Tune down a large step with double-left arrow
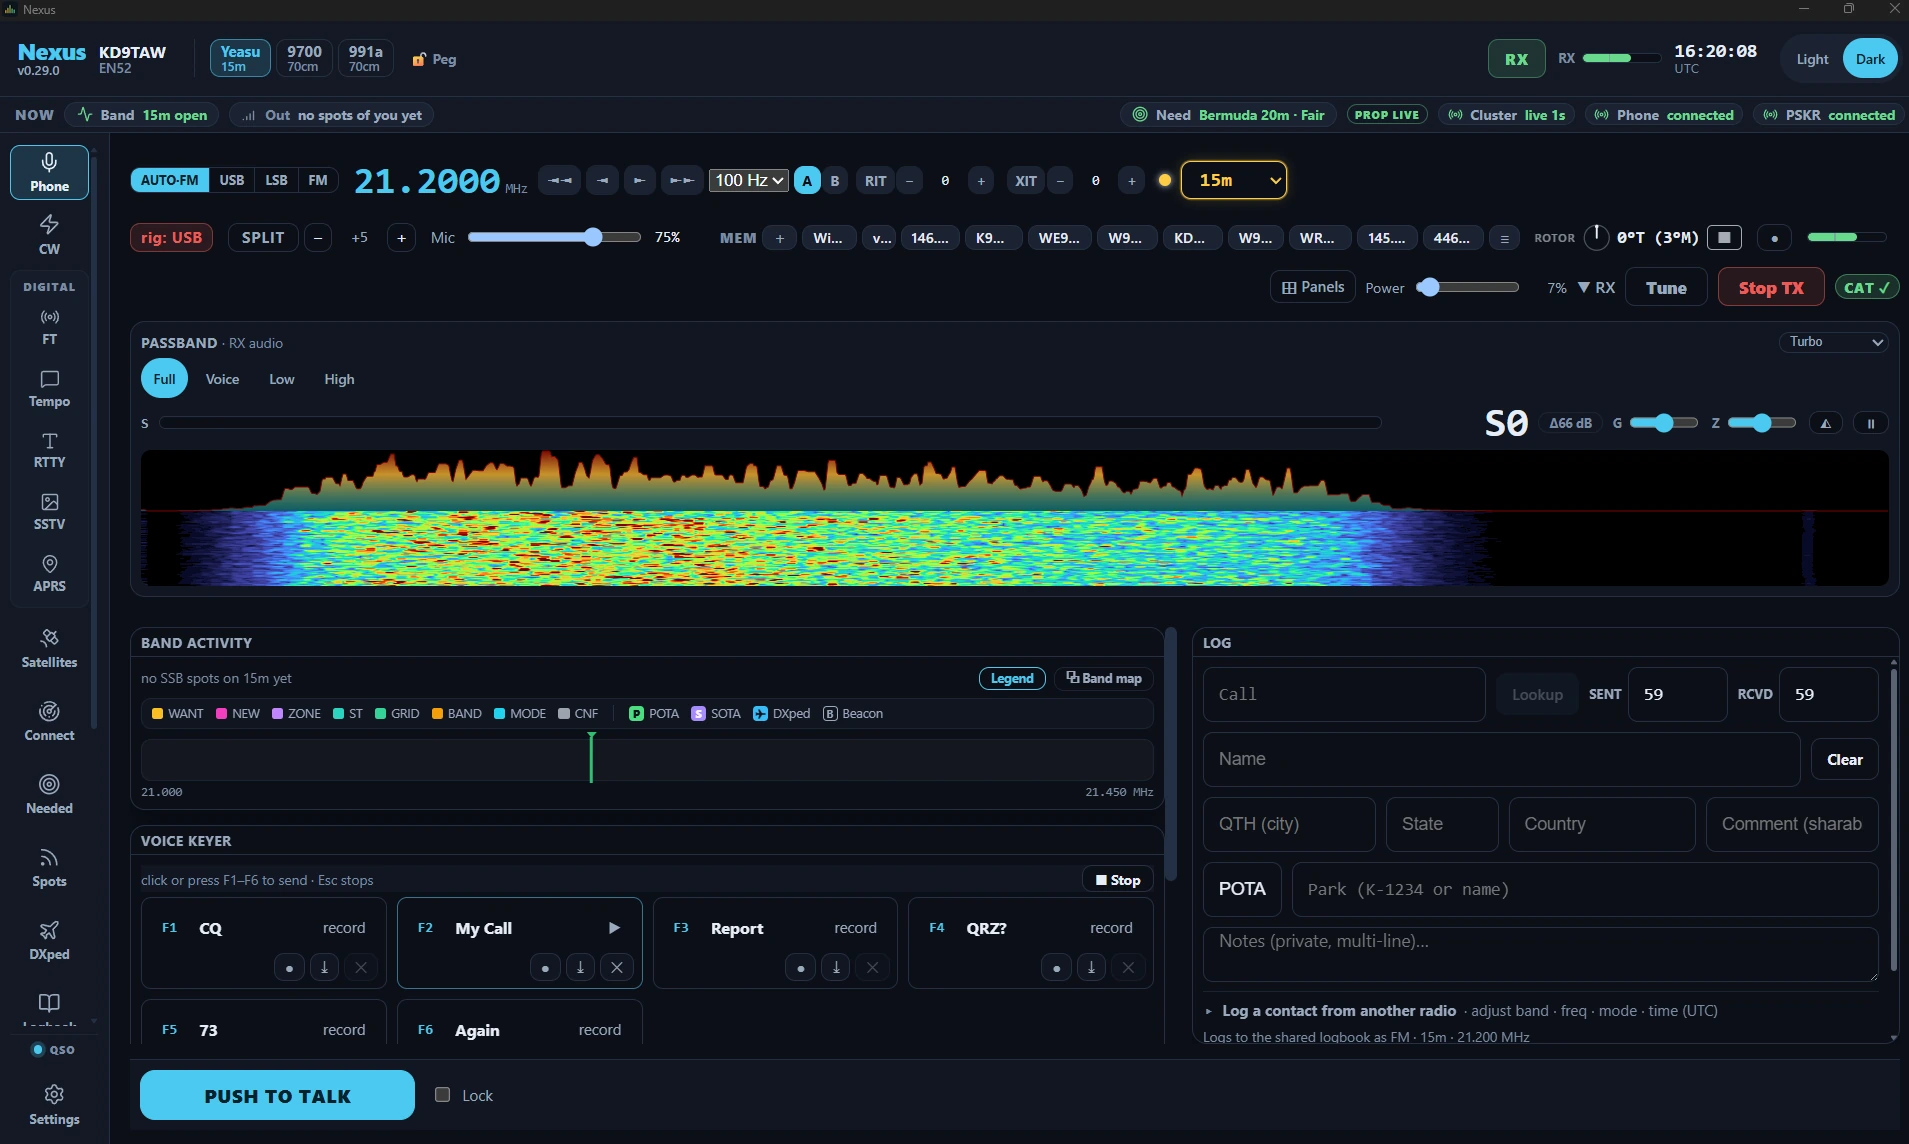1909x1144 pixels. pyautogui.click(x=560, y=180)
